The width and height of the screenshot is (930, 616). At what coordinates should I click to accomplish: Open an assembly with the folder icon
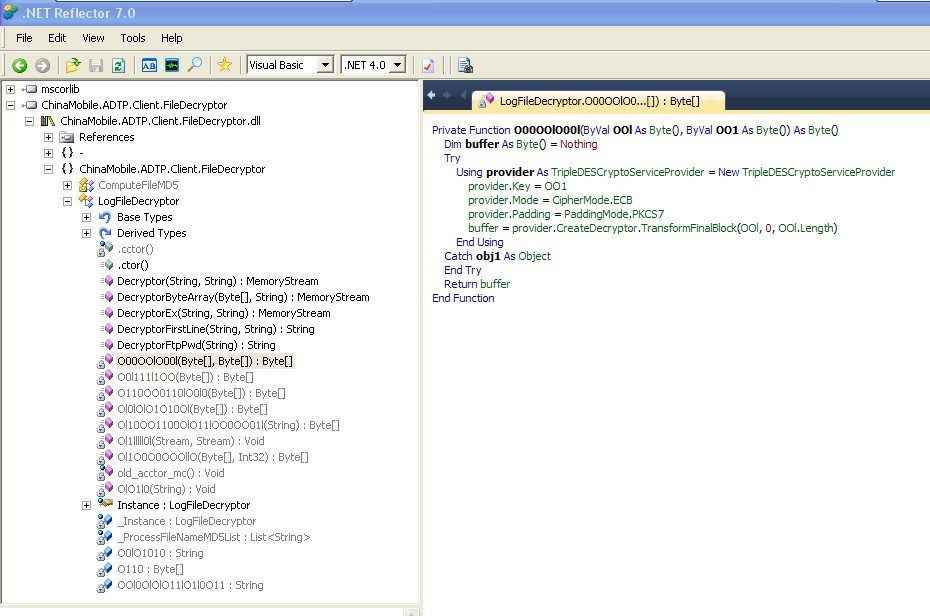[x=73, y=65]
